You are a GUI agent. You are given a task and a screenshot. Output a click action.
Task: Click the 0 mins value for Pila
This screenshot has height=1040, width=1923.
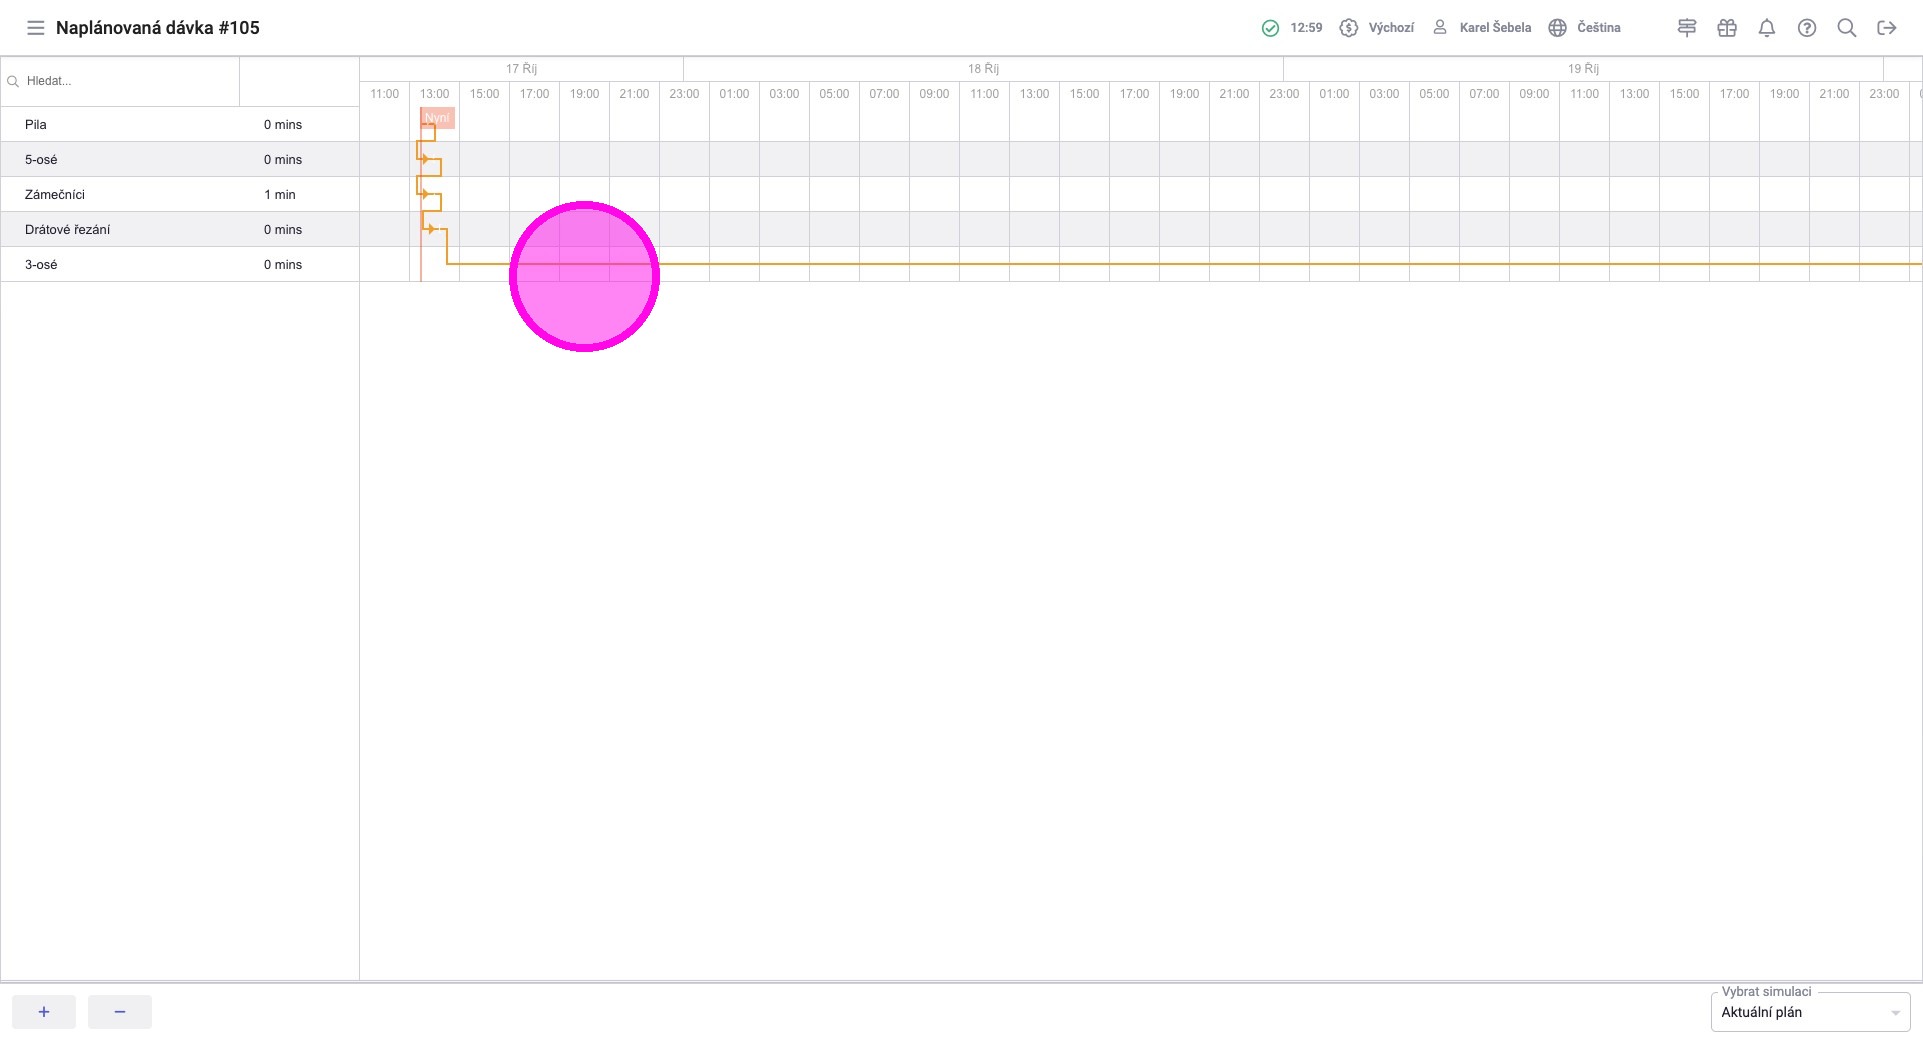283,125
